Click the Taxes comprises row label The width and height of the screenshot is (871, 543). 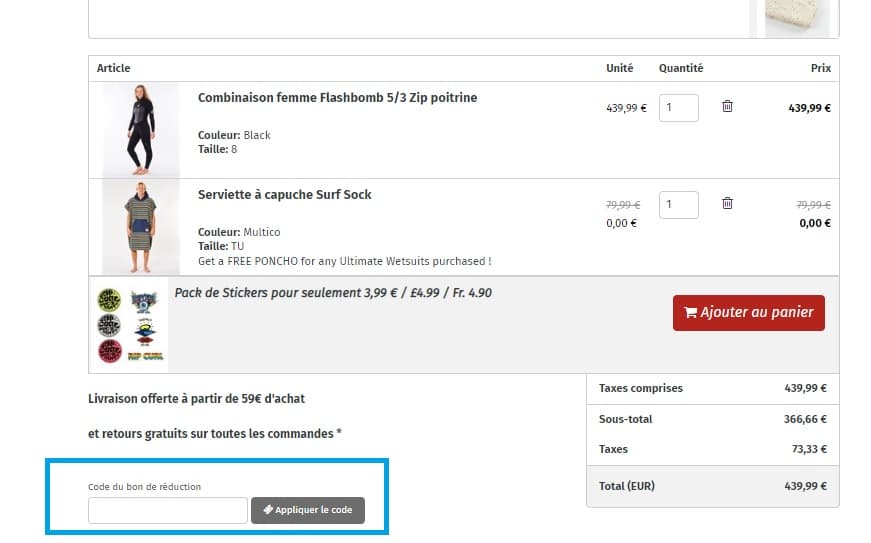pyautogui.click(x=640, y=388)
